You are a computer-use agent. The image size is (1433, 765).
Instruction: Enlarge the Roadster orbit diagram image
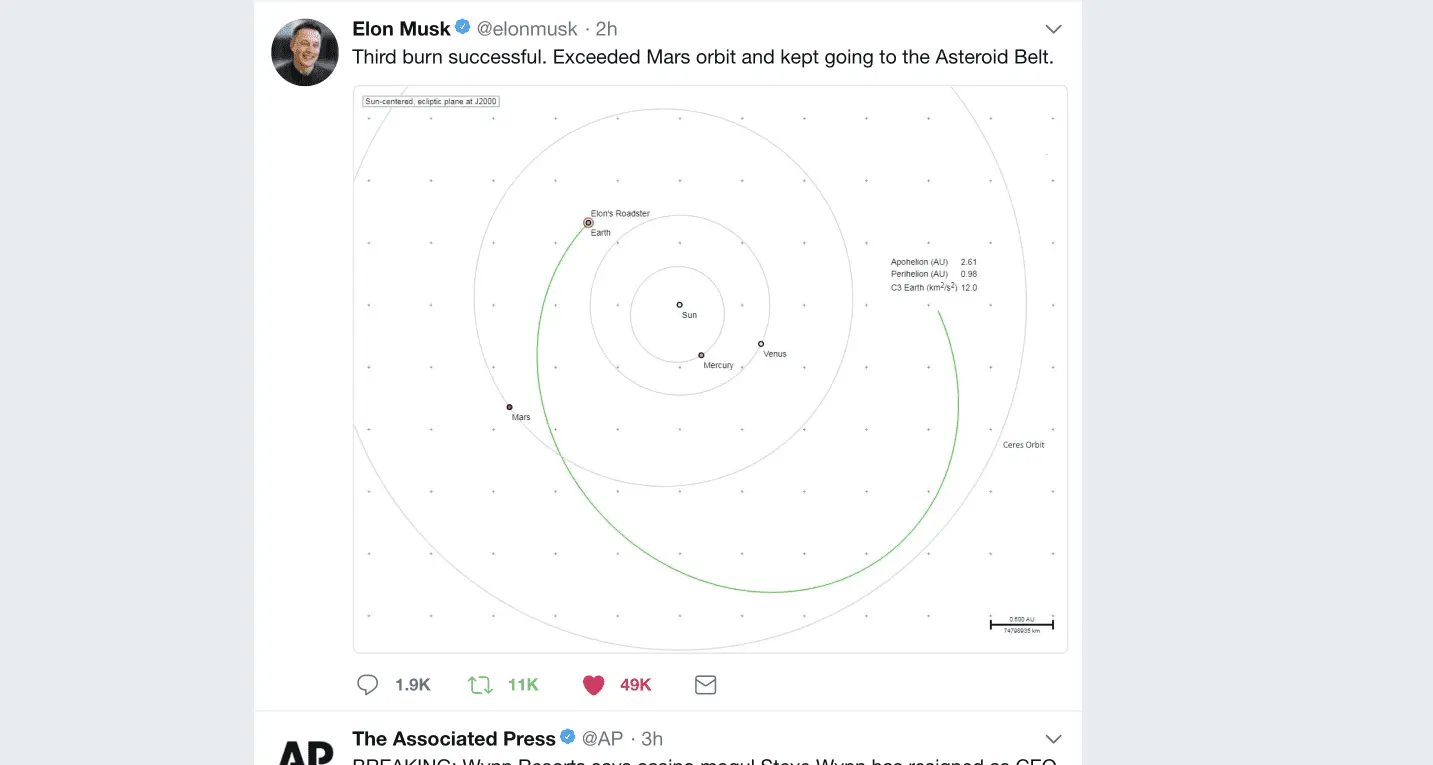[x=710, y=369]
